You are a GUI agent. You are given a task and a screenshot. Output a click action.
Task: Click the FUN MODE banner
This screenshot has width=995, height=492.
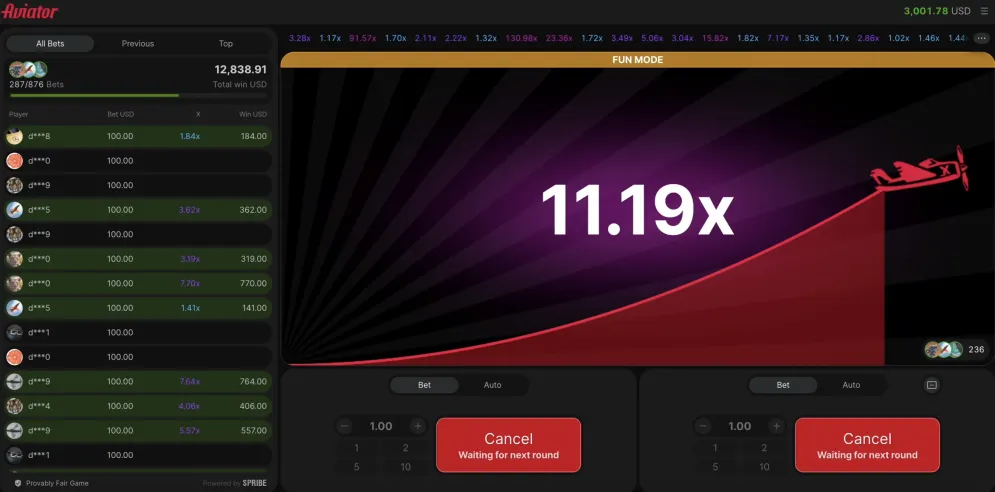[637, 60]
